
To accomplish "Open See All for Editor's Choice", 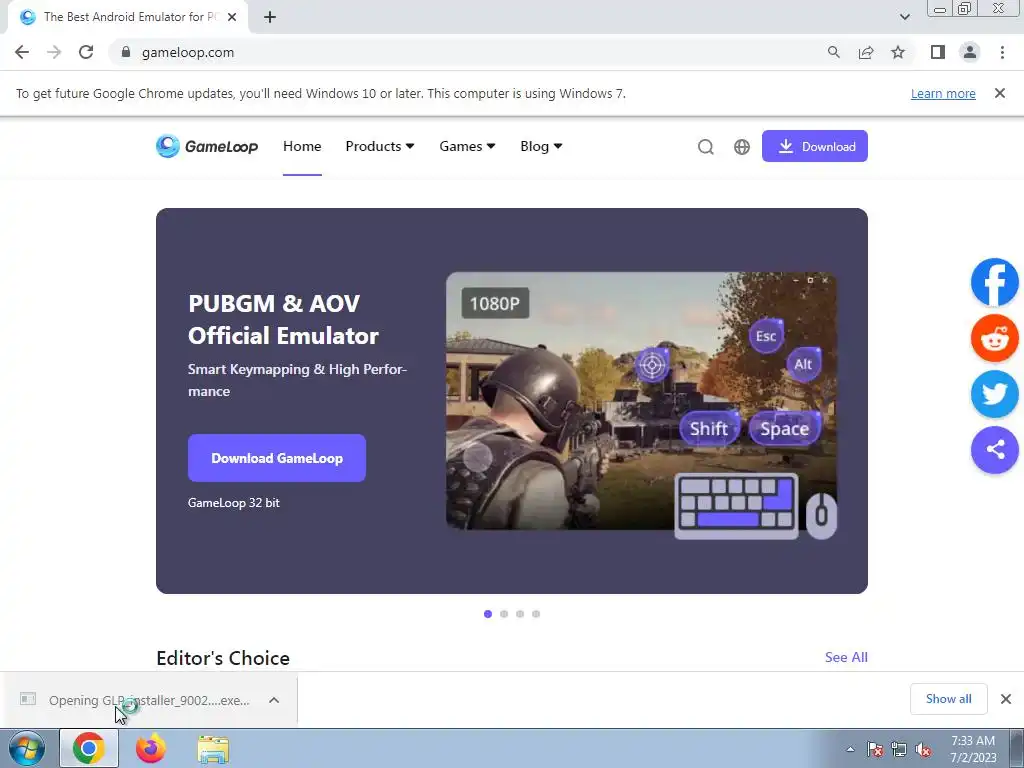I will 846,657.
